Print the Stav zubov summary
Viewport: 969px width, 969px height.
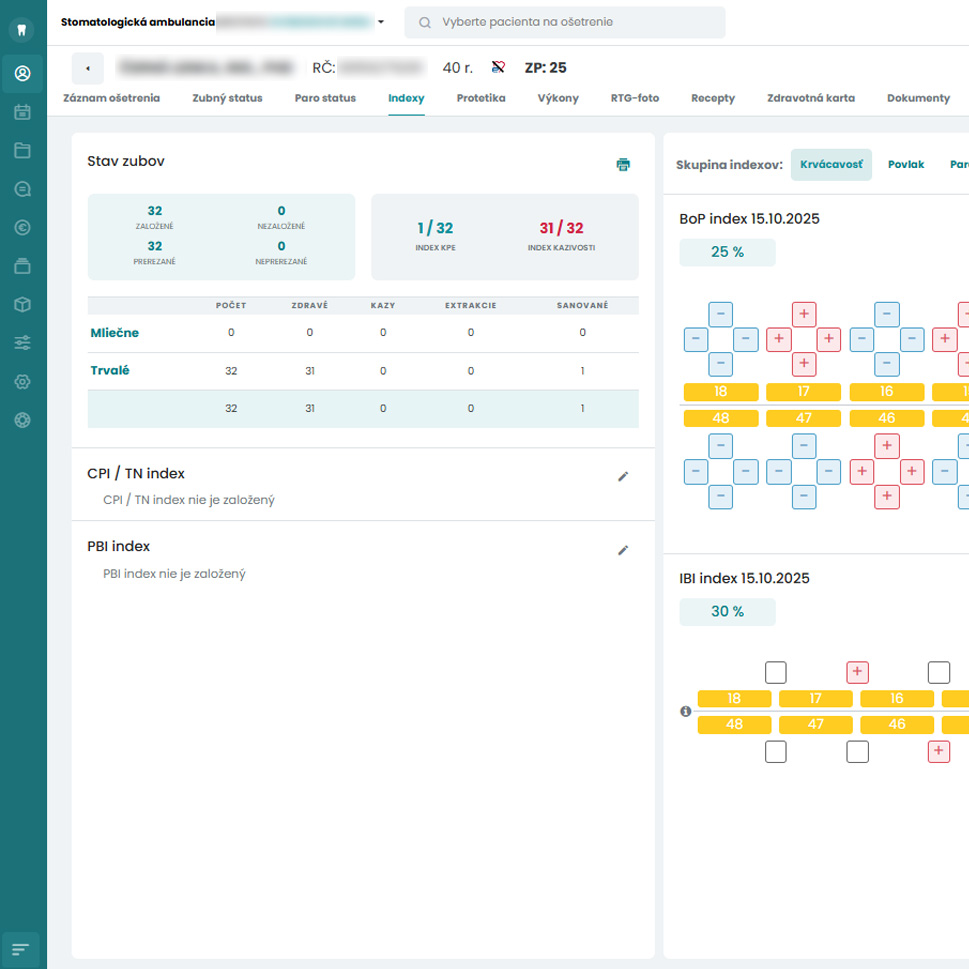pyautogui.click(x=623, y=164)
